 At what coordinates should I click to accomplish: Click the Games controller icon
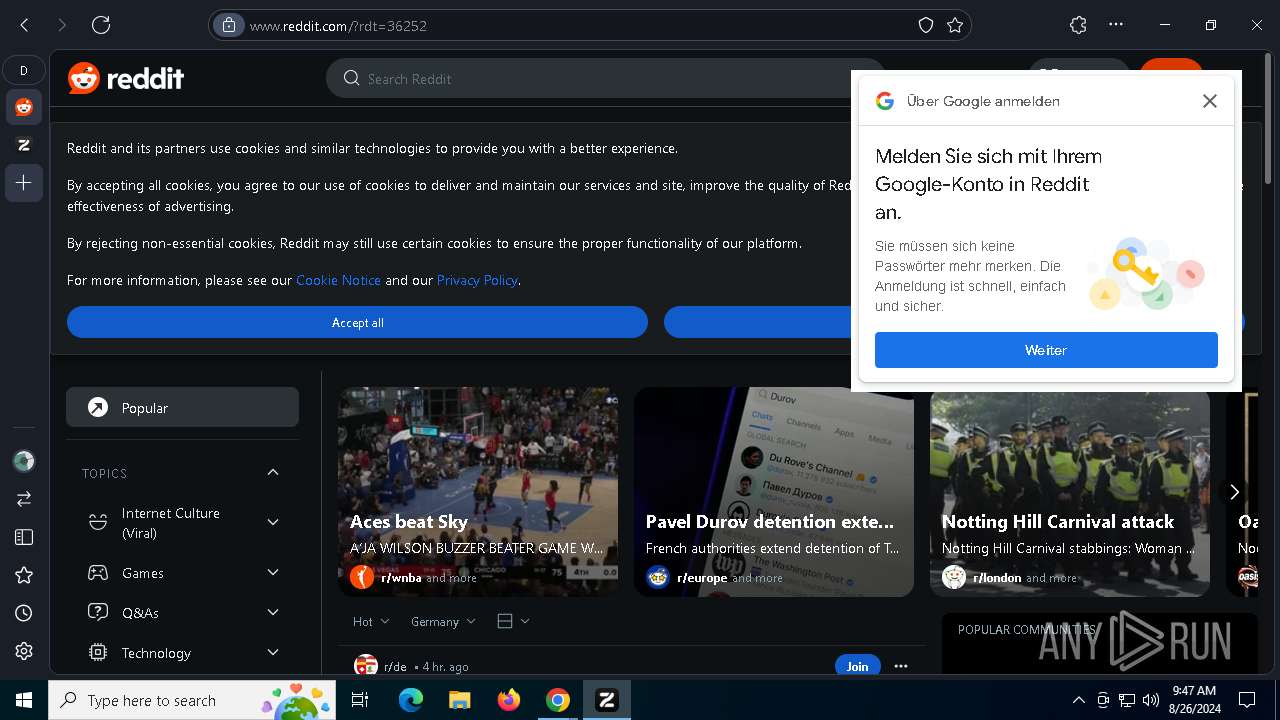(x=98, y=573)
